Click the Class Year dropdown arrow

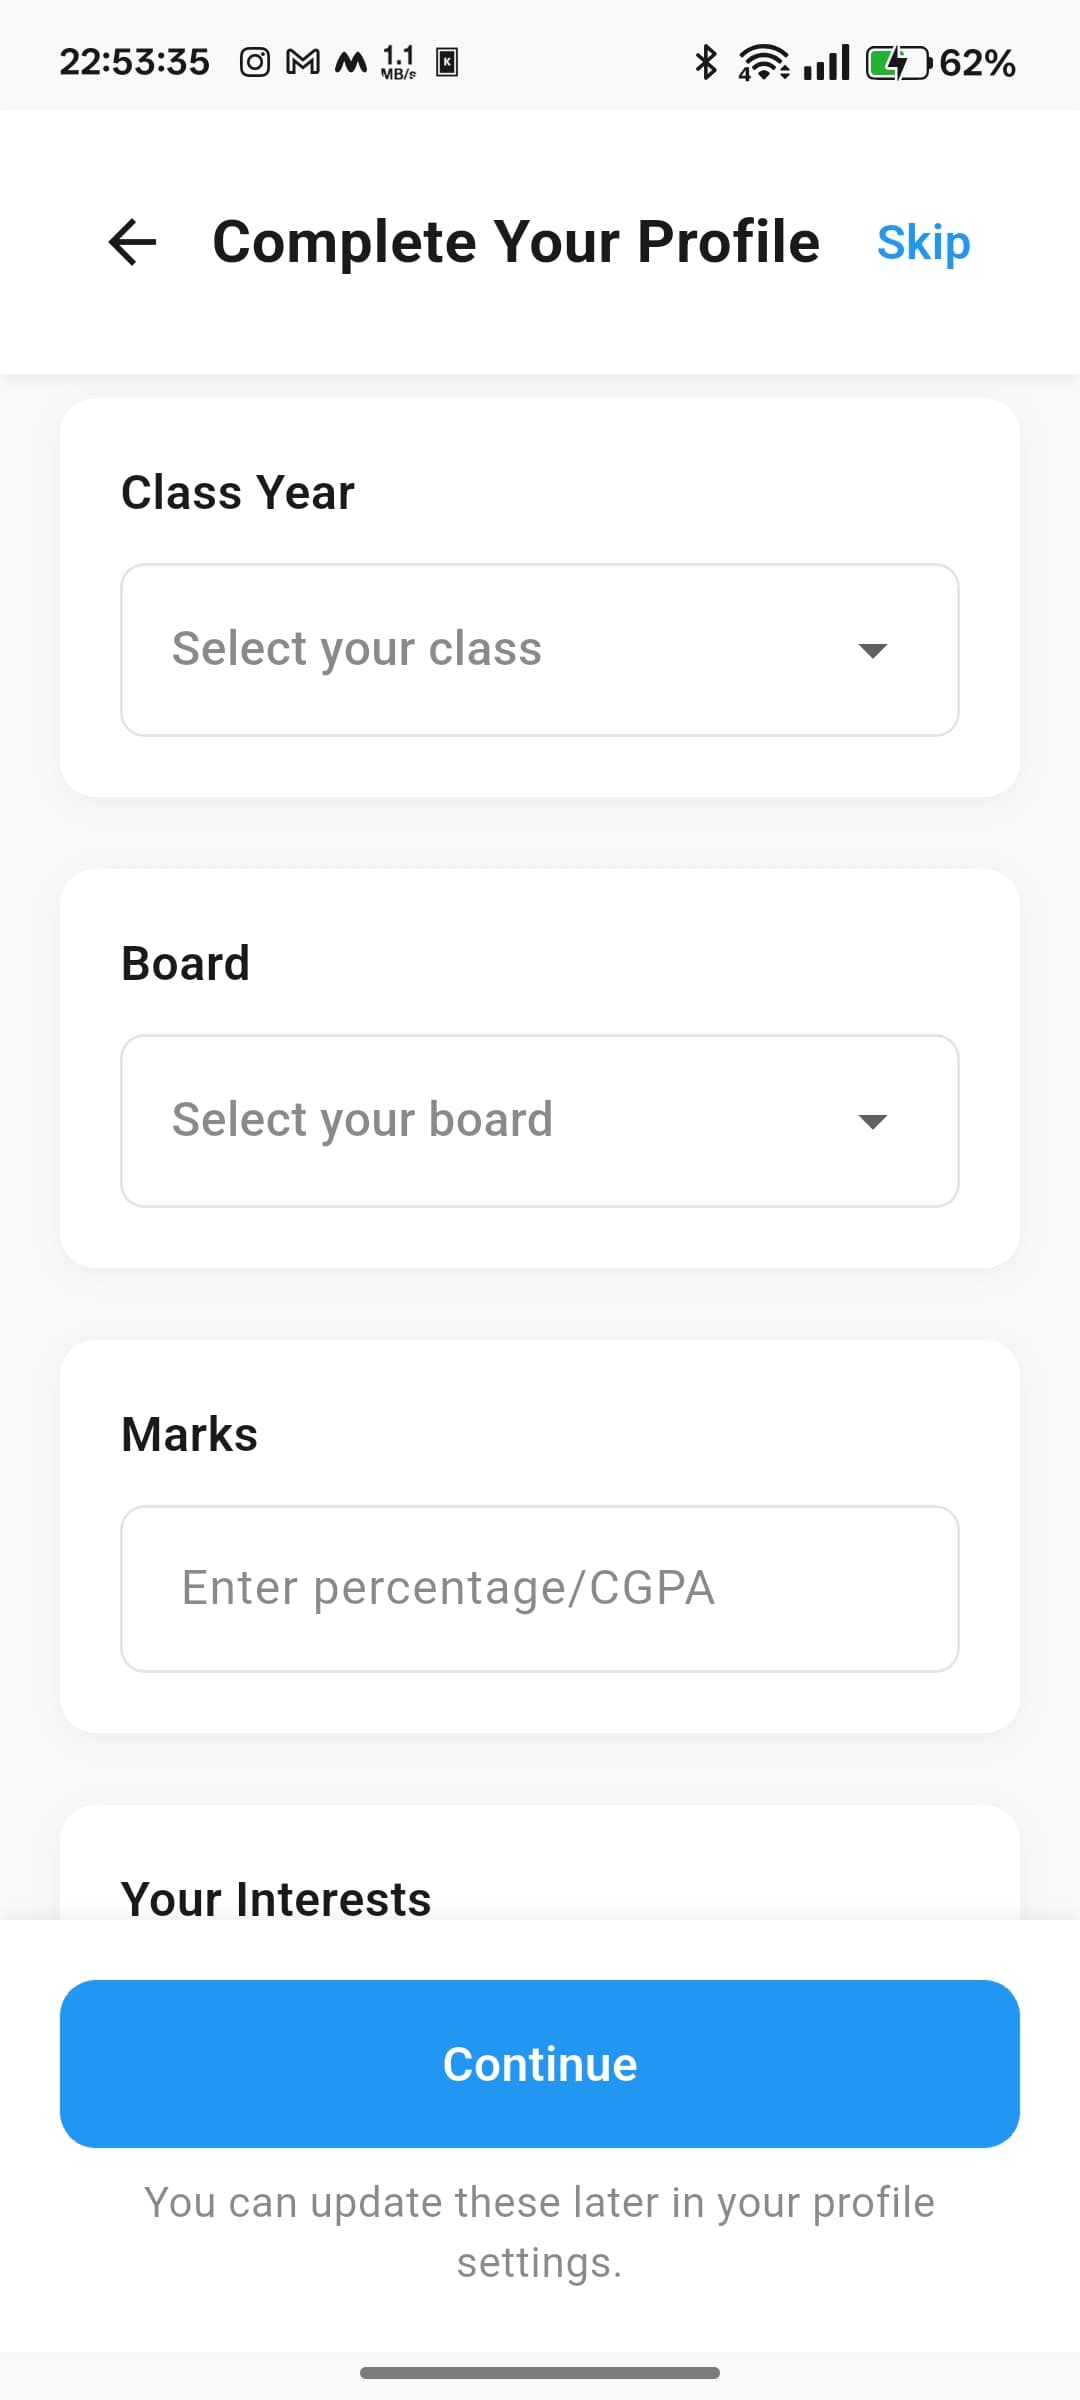(x=873, y=651)
